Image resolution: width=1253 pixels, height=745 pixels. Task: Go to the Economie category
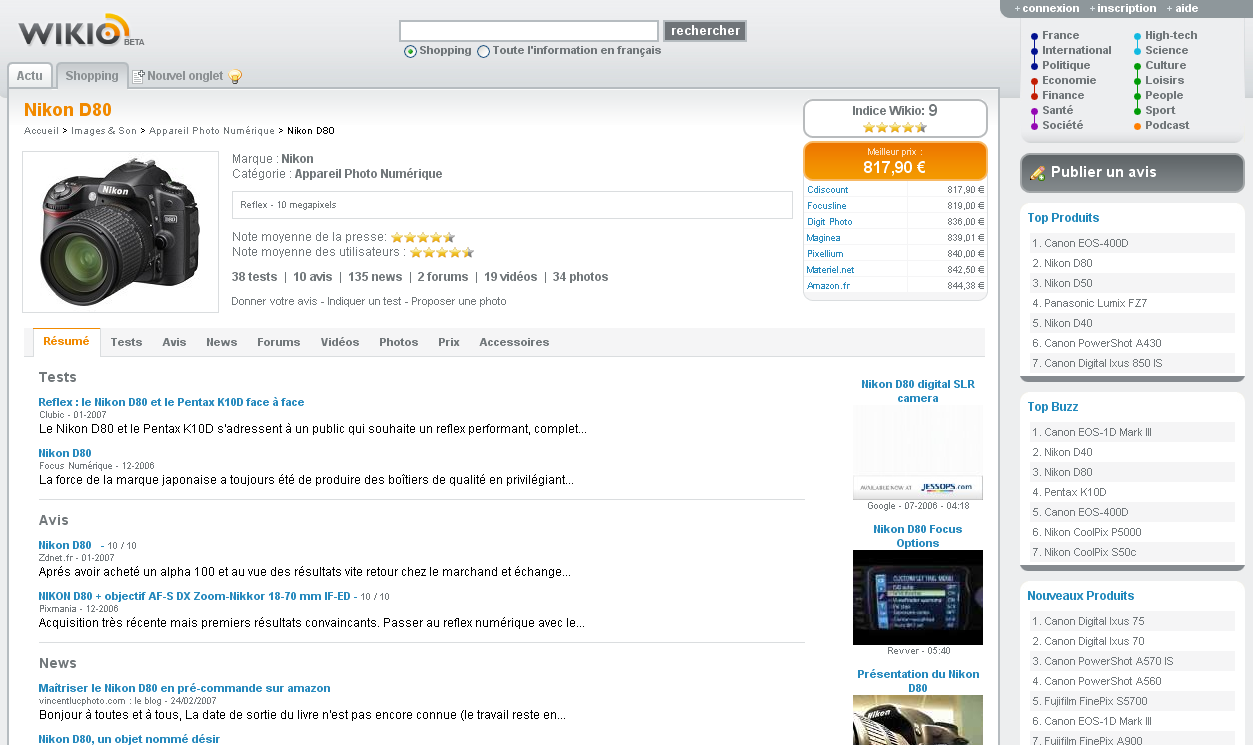[x=1069, y=80]
